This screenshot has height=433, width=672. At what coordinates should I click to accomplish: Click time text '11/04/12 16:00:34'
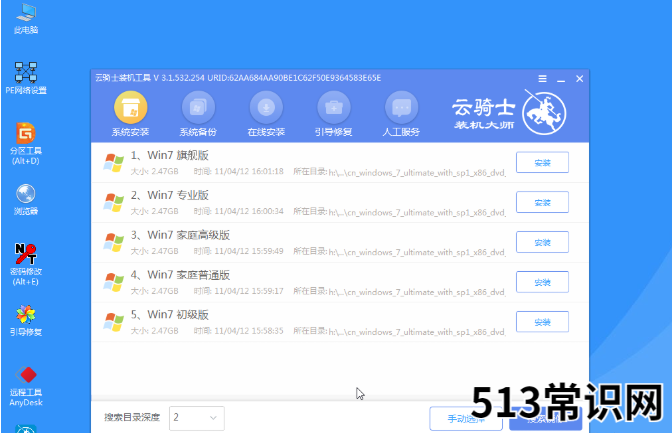click(x=249, y=211)
